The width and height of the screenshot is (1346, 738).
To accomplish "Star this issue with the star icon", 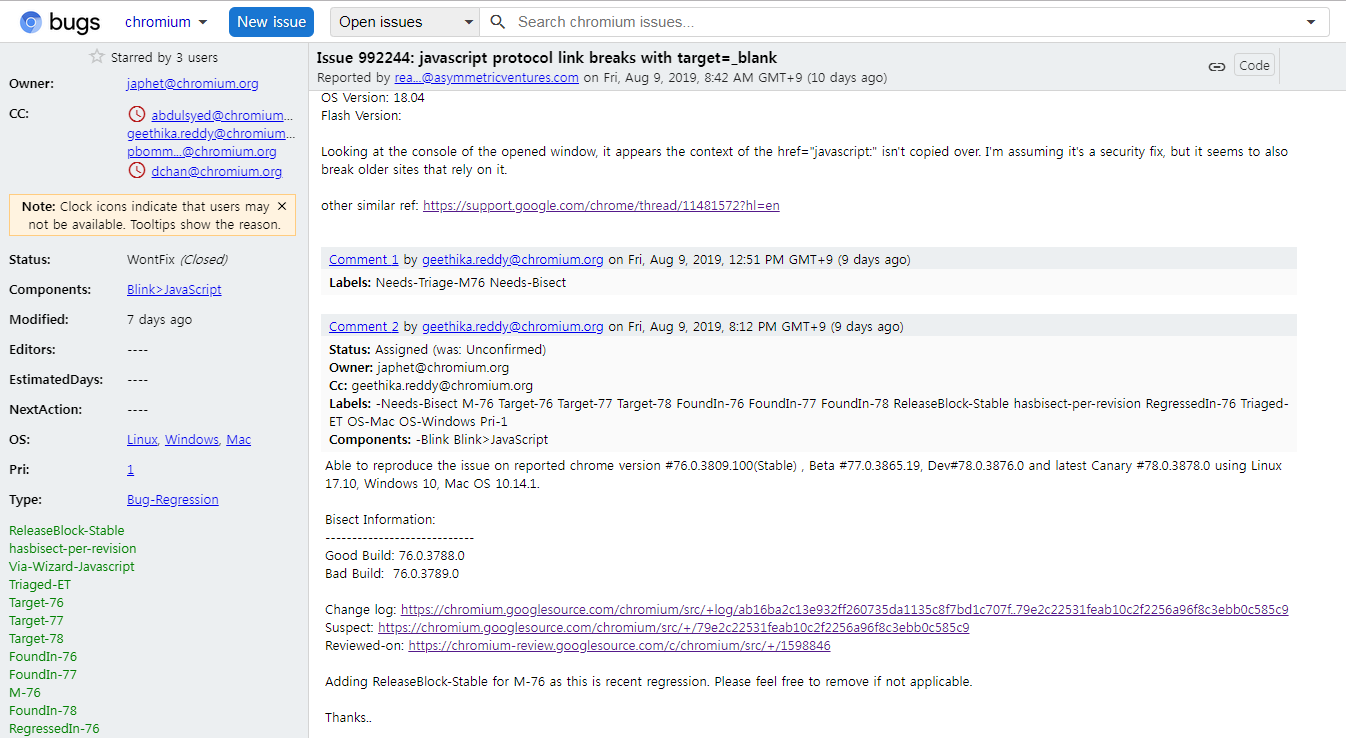I will (97, 57).
